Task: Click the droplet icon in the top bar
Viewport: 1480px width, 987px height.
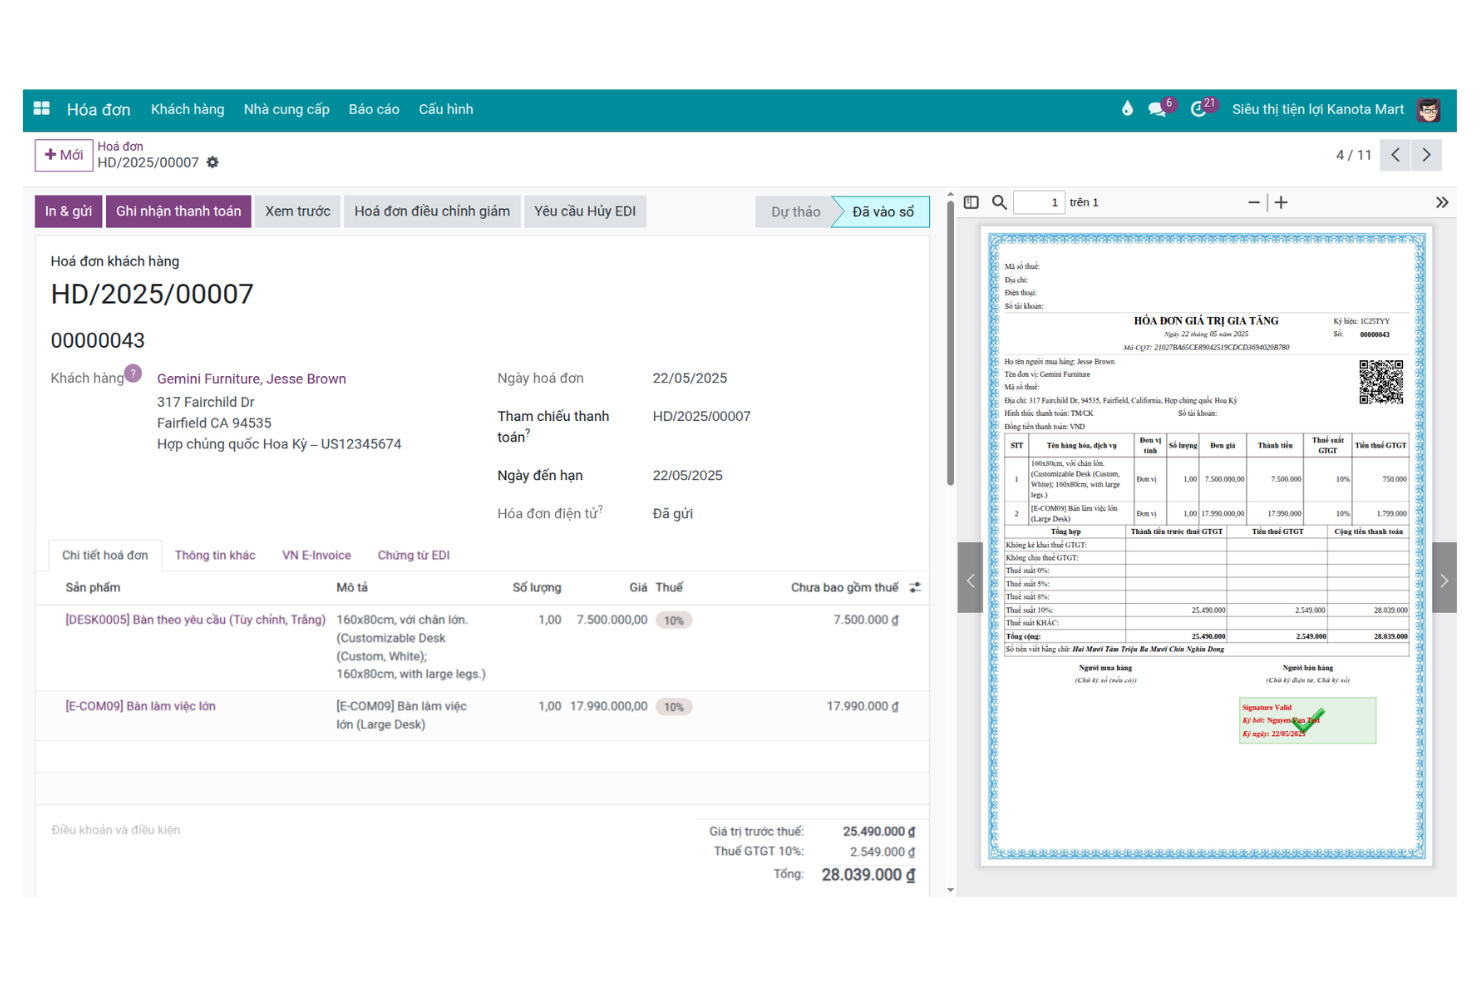Action: click(x=1128, y=109)
